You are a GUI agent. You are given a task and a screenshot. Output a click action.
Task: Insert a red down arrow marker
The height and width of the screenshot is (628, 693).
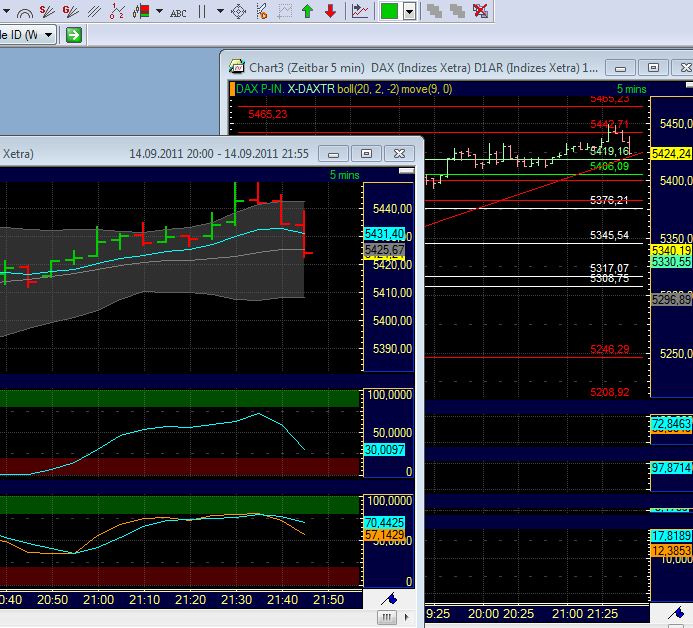pyautogui.click(x=330, y=11)
